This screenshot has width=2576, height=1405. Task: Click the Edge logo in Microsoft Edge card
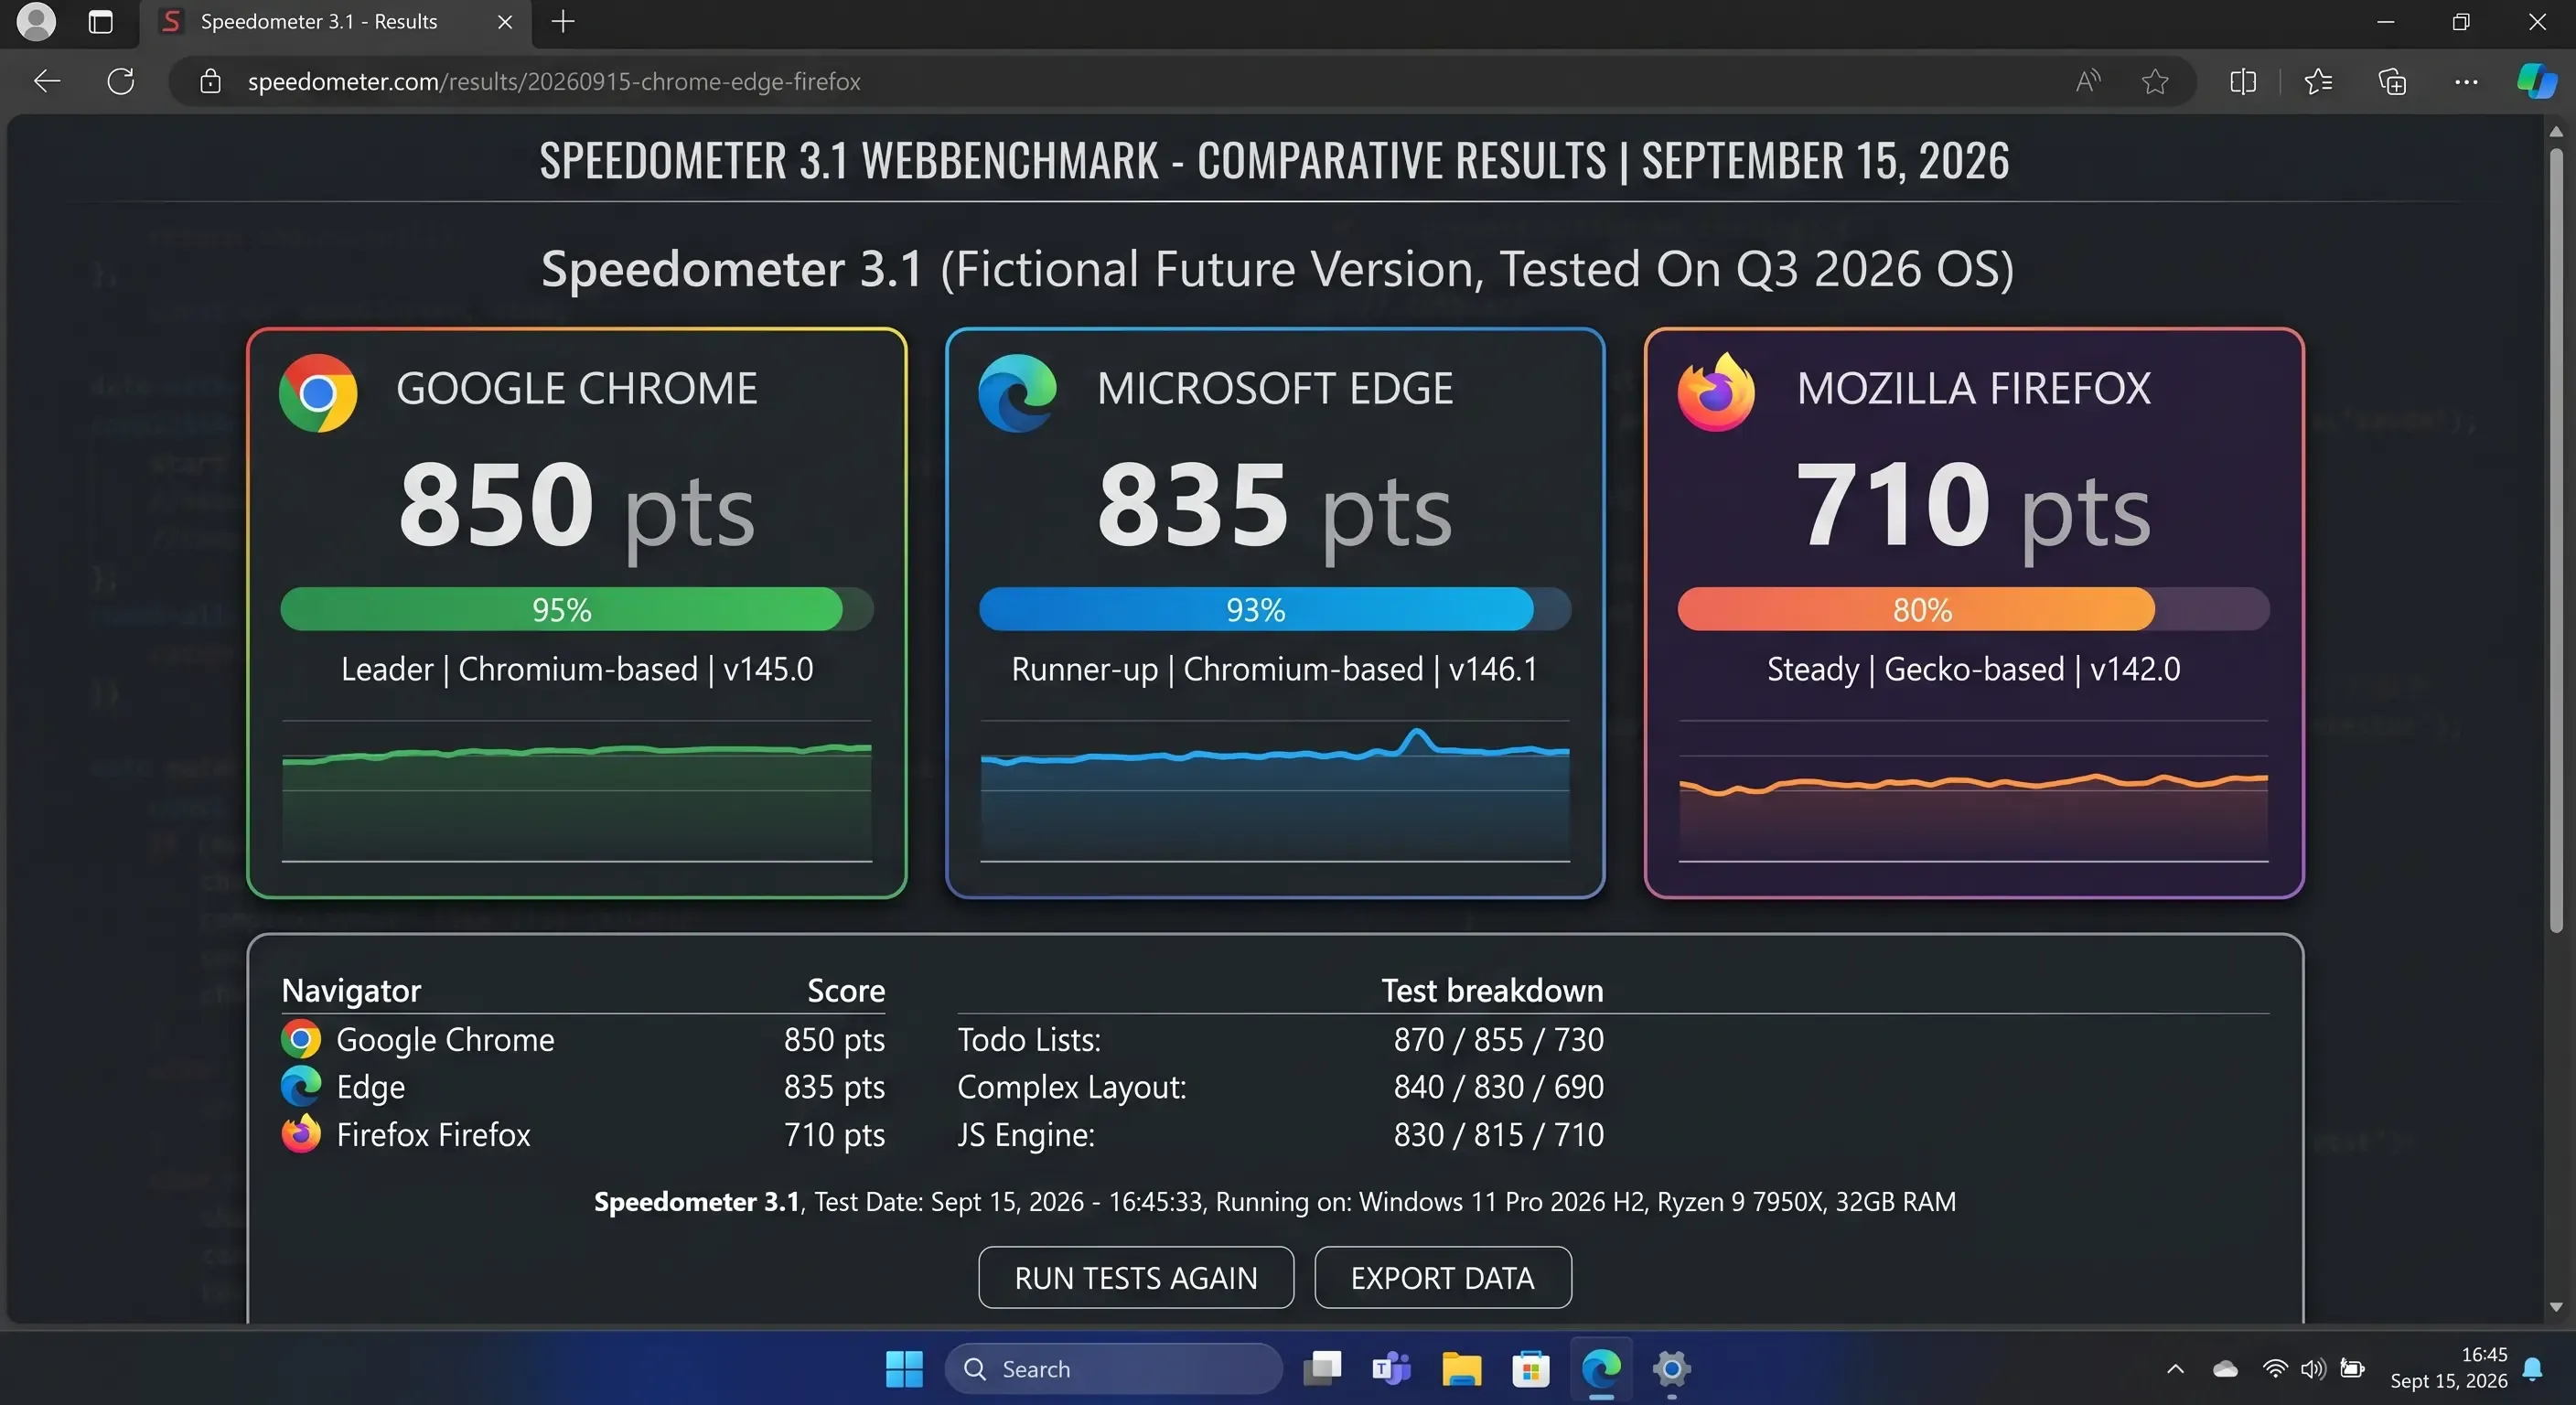1017,393
